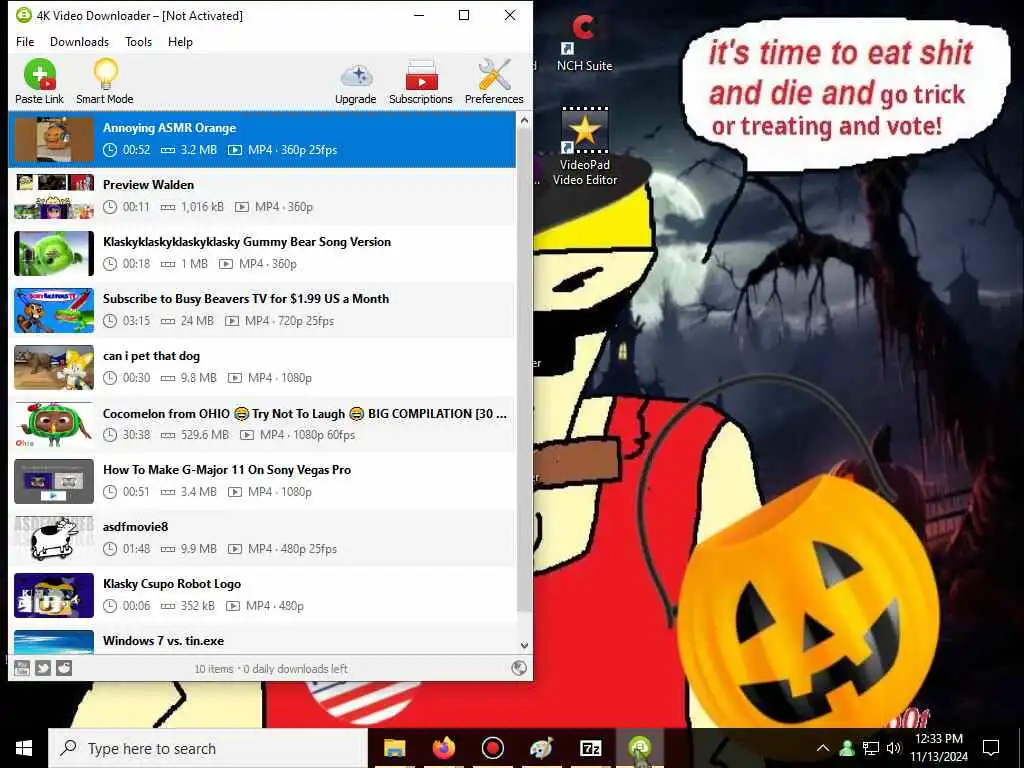Viewport: 1024px width, 768px height.
Task: Click the red record app in the taskbar
Action: point(492,748)
